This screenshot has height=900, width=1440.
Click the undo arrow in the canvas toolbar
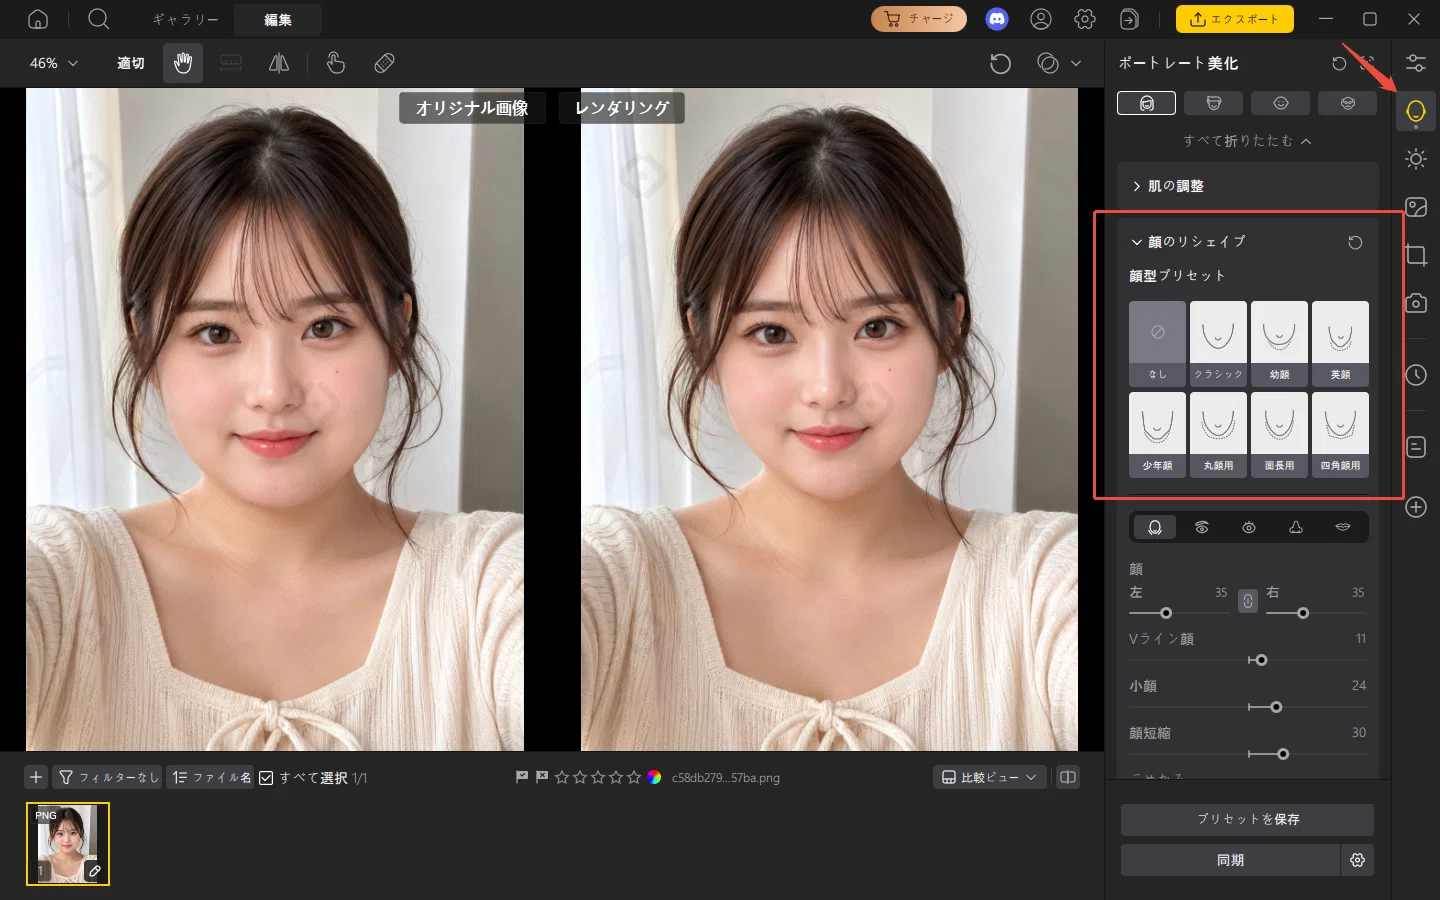click(x=1000, y=63)
